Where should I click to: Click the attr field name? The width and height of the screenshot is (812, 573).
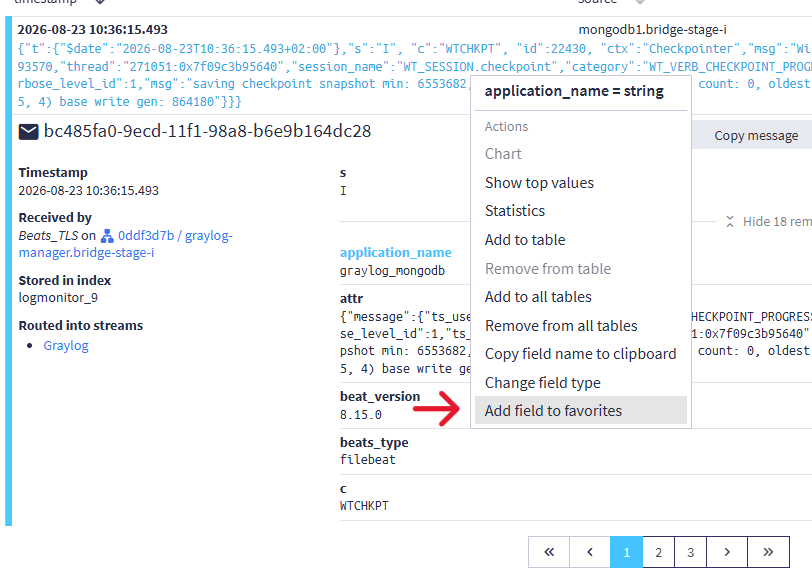point(351,298)
